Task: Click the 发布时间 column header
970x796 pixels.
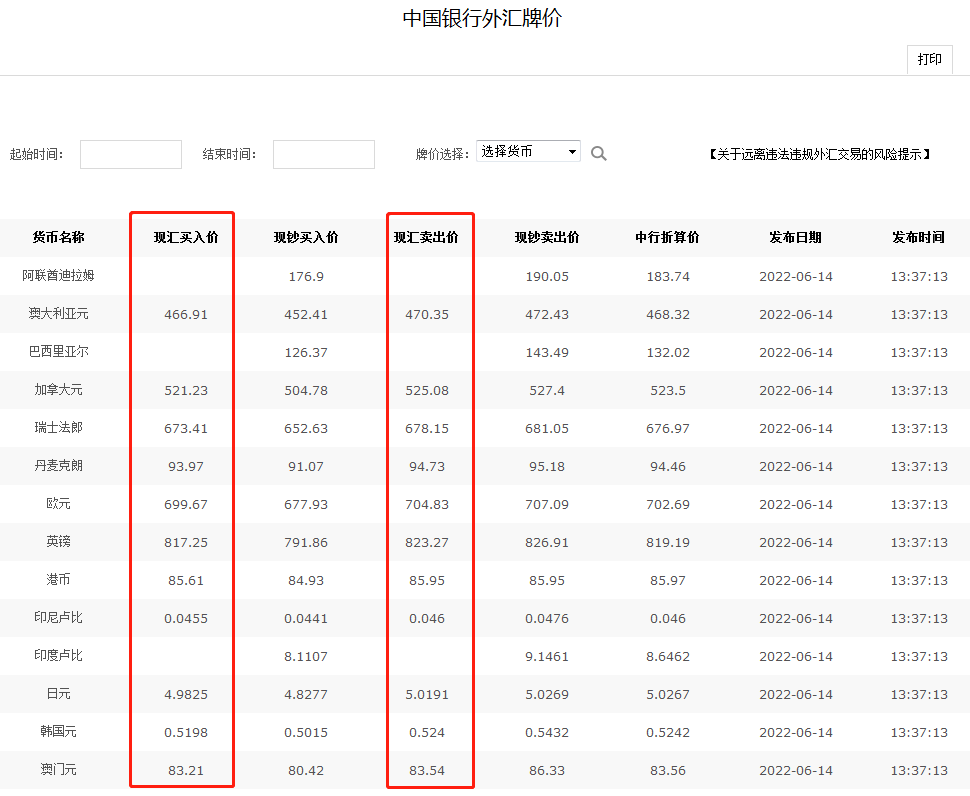Action: point(918,238)
